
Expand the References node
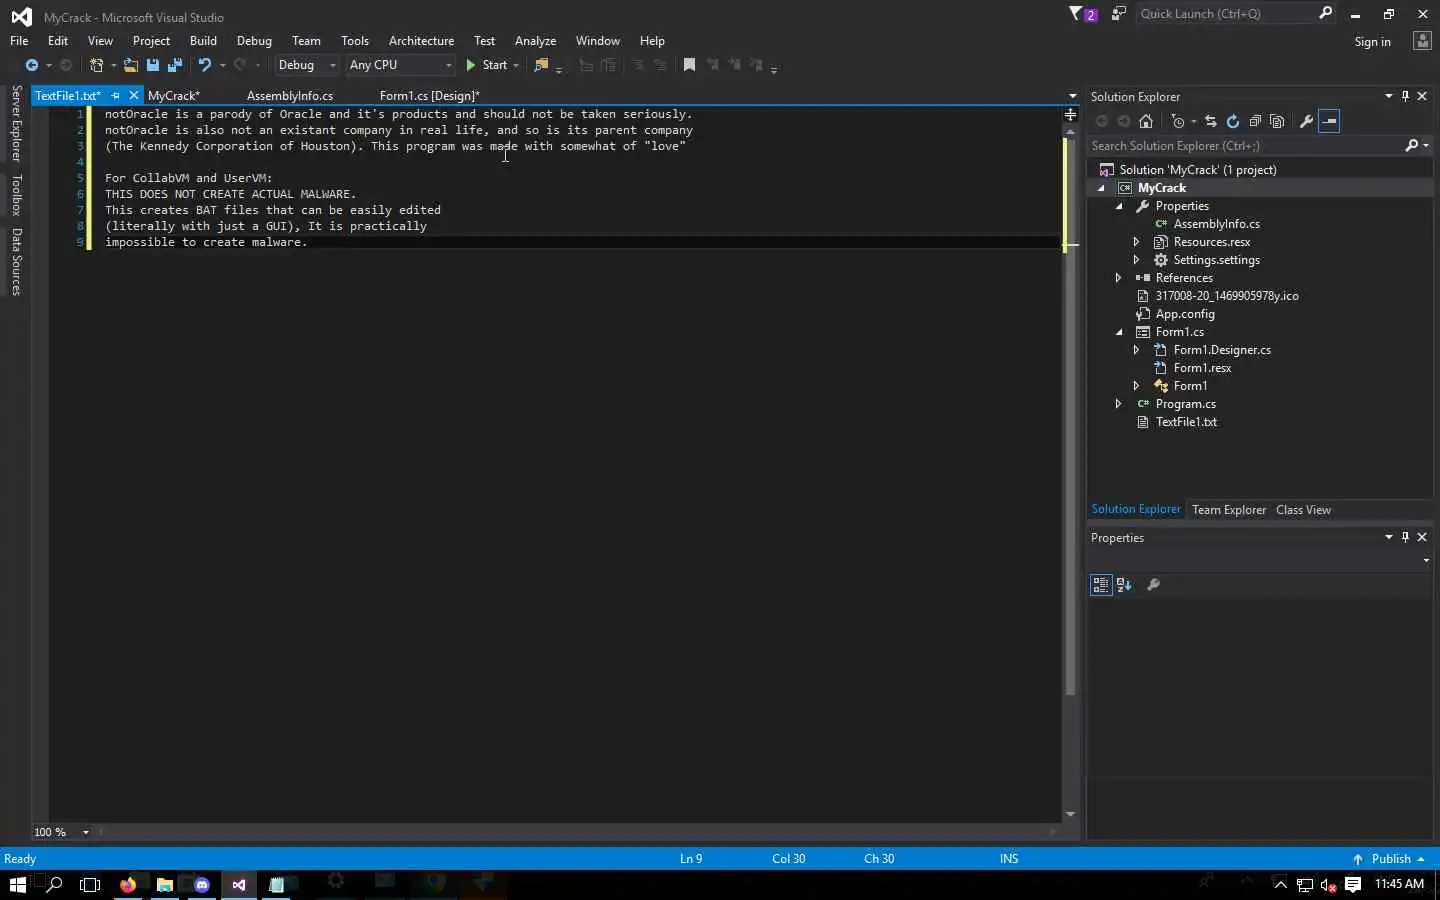tap(1119, 278)
